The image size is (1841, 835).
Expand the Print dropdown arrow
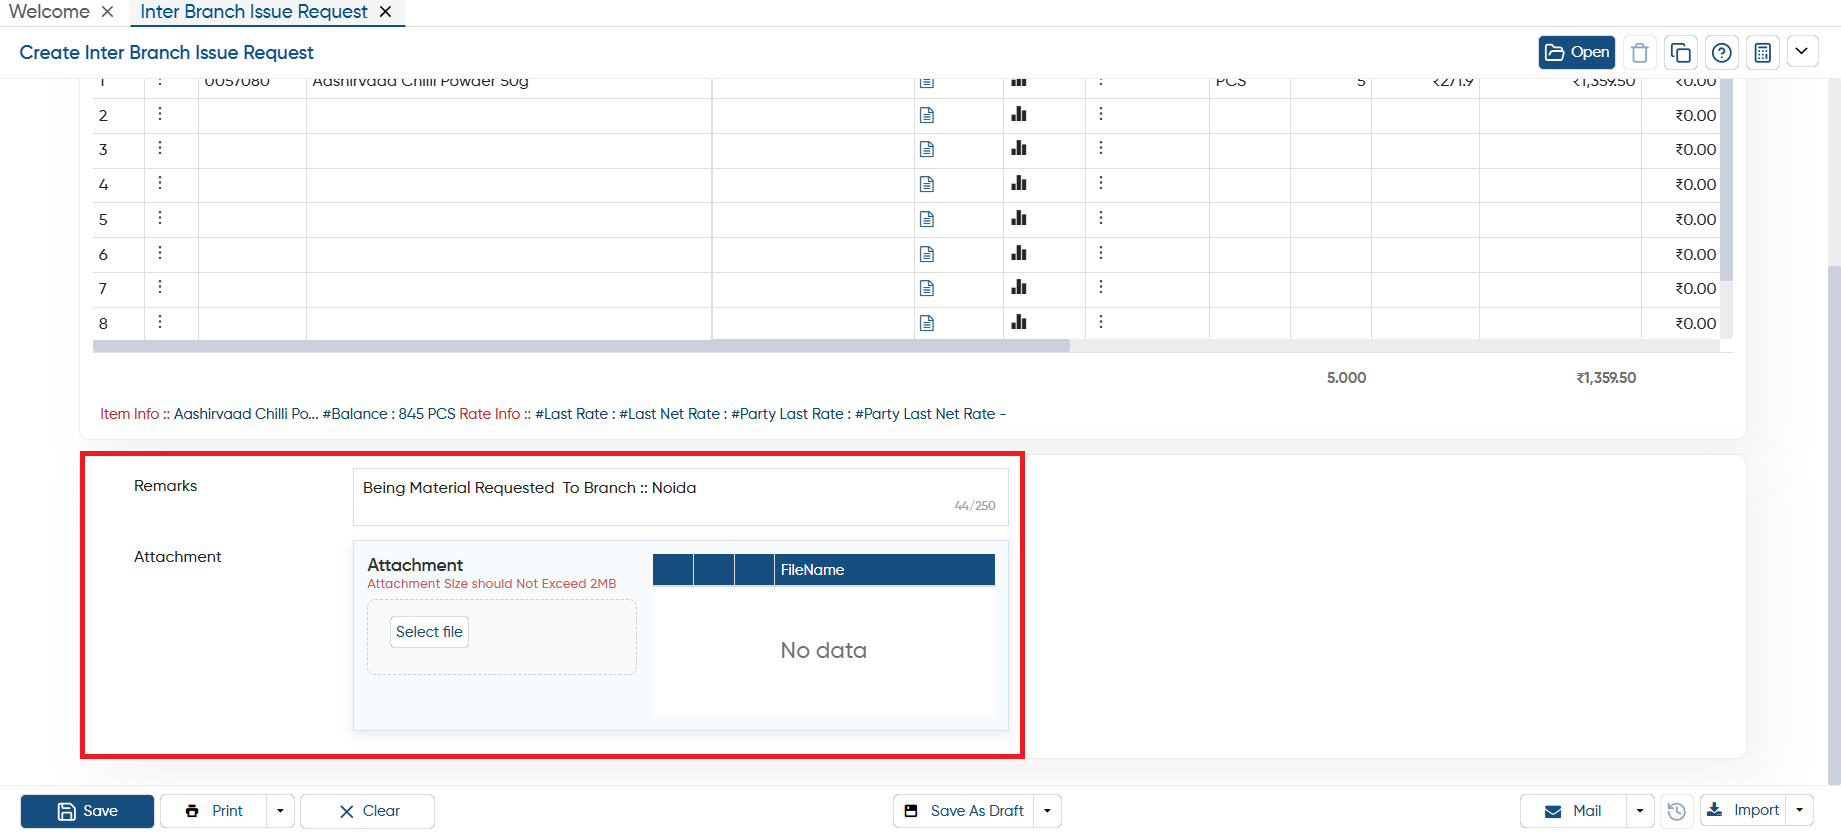click(x=280, y=811)
